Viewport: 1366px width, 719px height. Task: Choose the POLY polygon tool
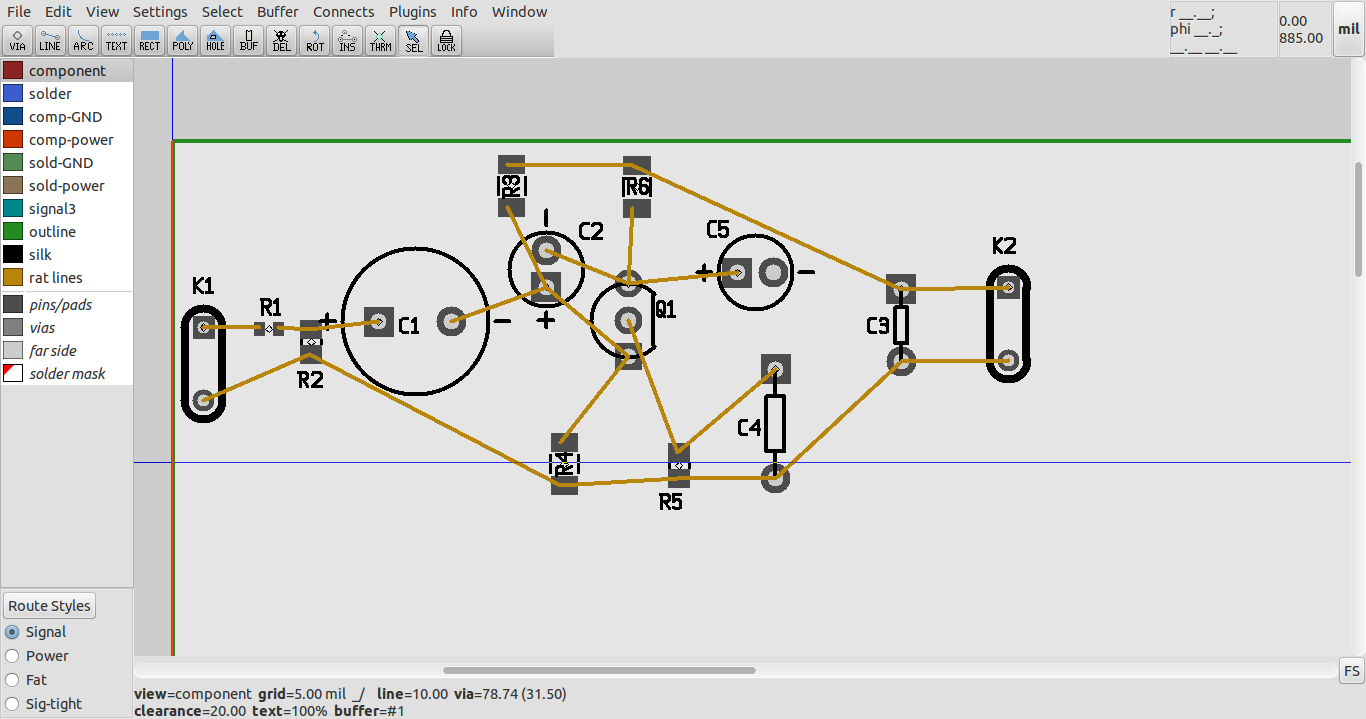point(182,40)
